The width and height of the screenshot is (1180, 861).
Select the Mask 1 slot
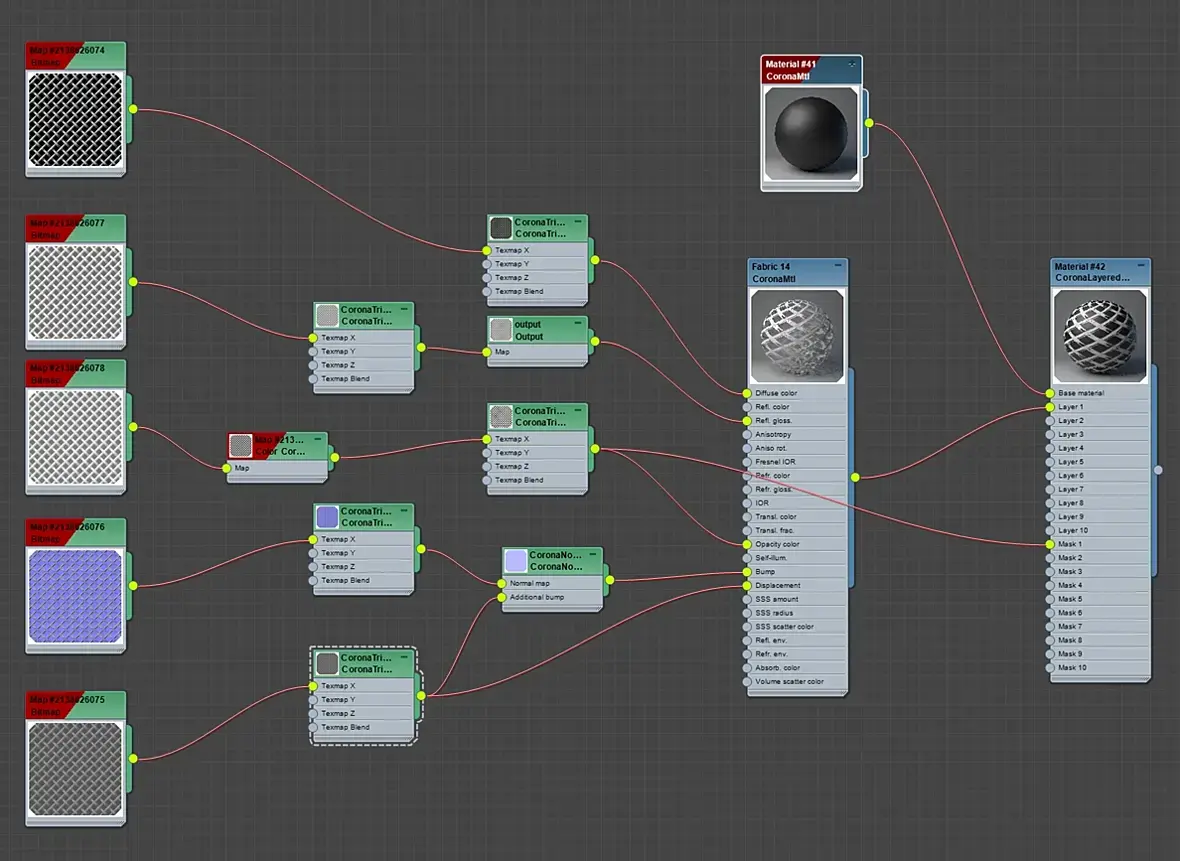1099,544
